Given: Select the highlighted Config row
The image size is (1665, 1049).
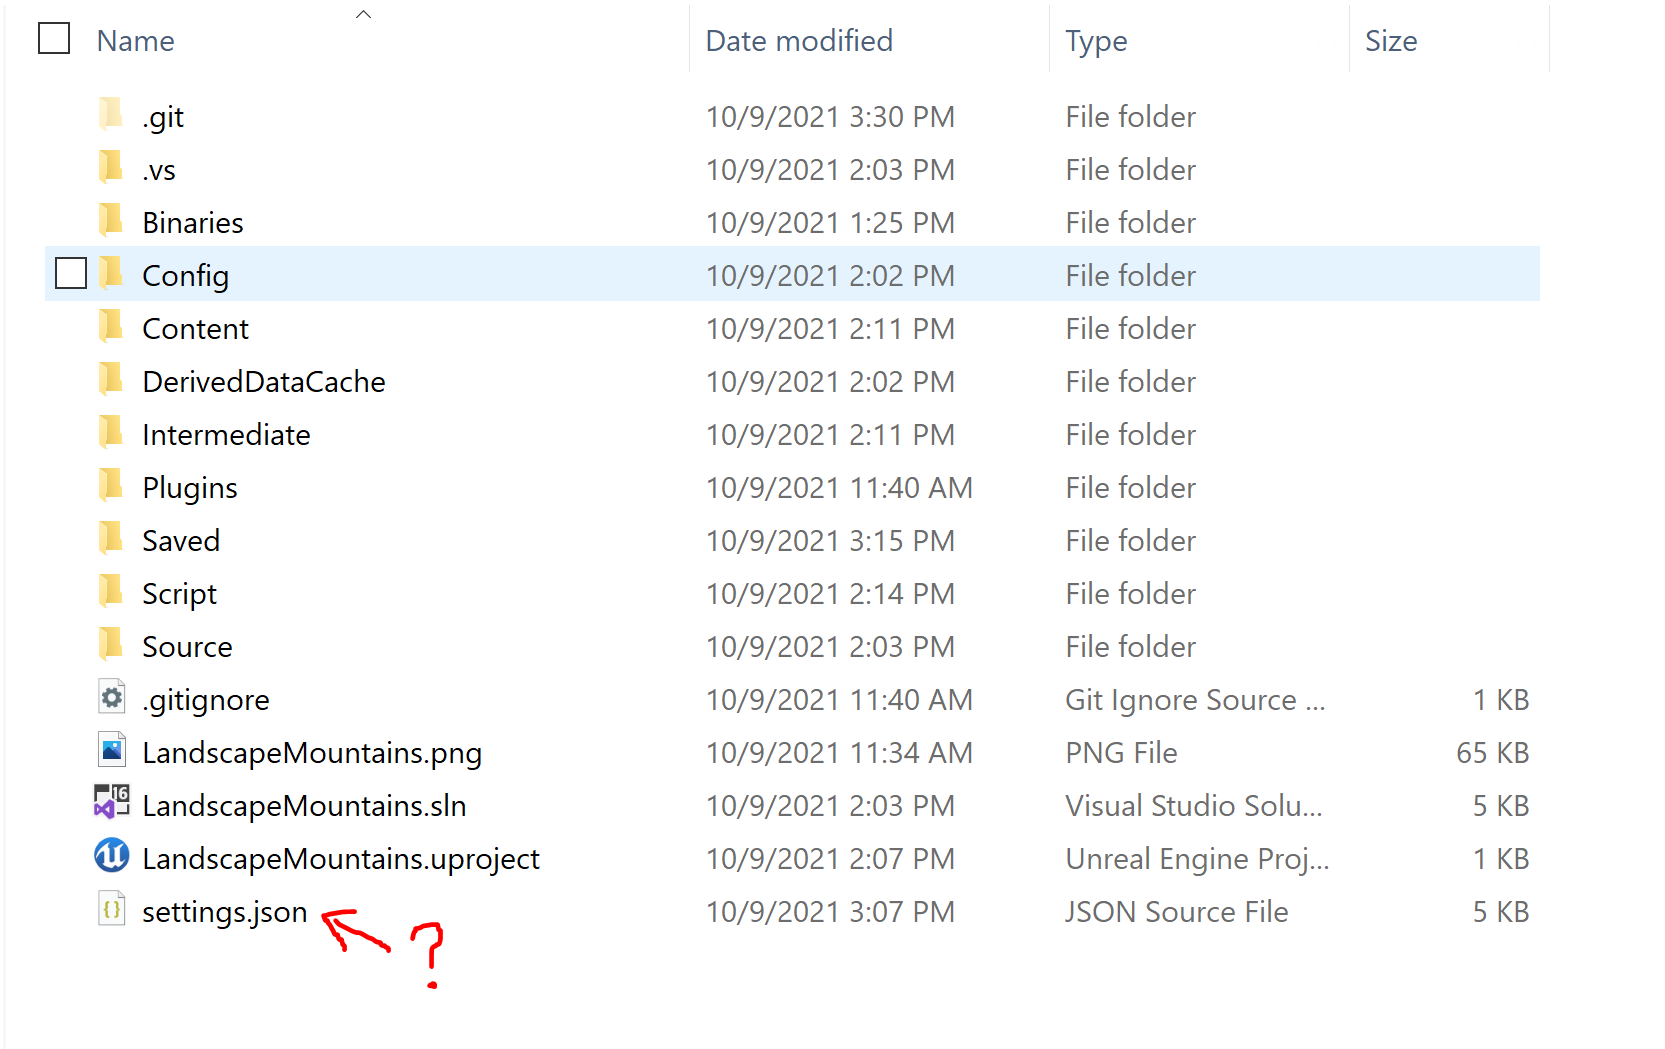Looking at the screenshot, I should point(186,275).
